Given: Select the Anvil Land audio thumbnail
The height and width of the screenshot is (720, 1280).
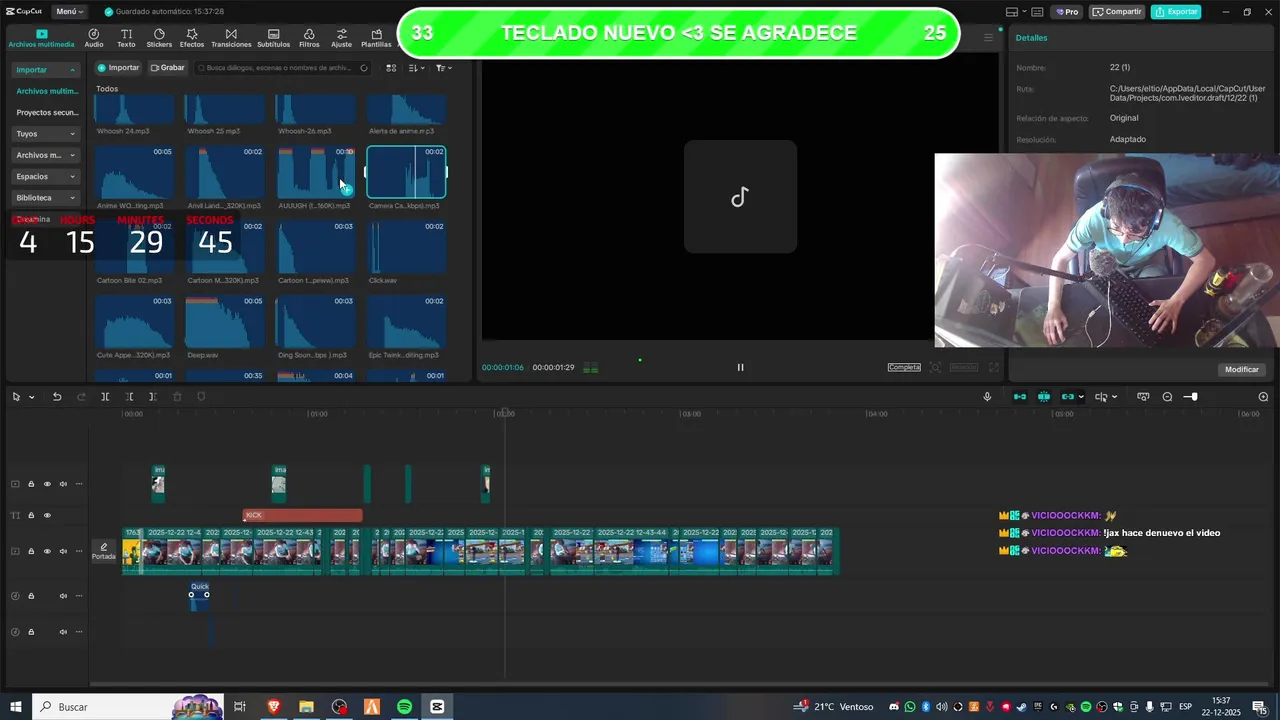Looking at the screenshot, I should (225, 172).
